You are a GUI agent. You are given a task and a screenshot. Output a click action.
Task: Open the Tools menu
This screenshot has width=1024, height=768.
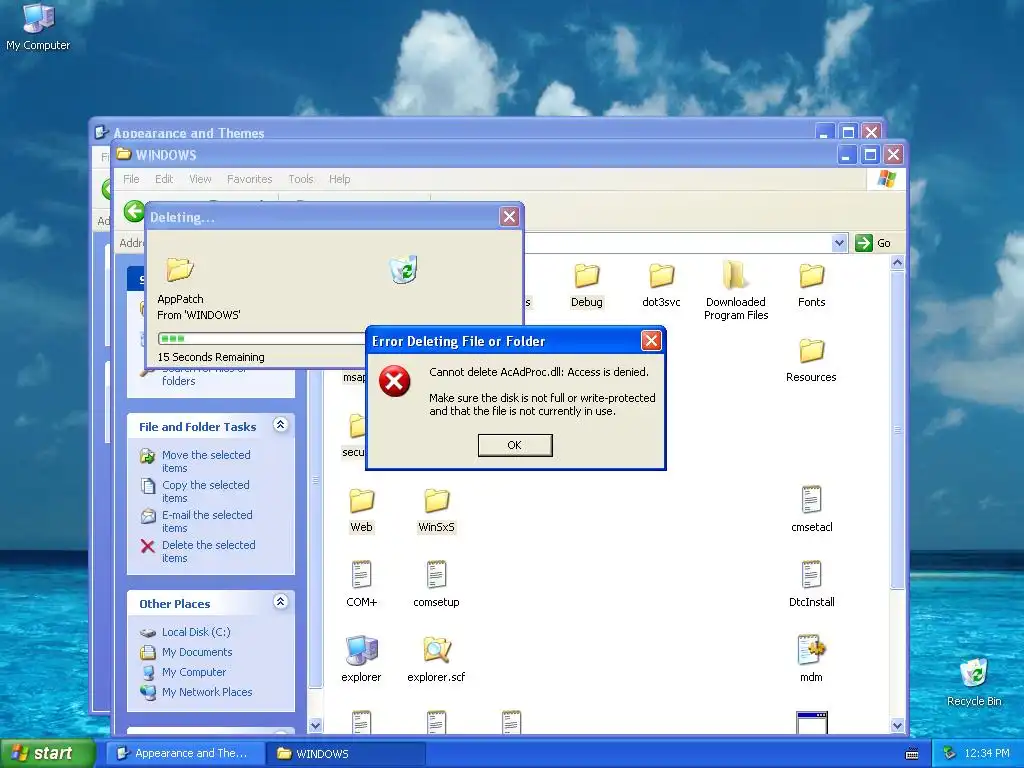click(x=300, y=179)
